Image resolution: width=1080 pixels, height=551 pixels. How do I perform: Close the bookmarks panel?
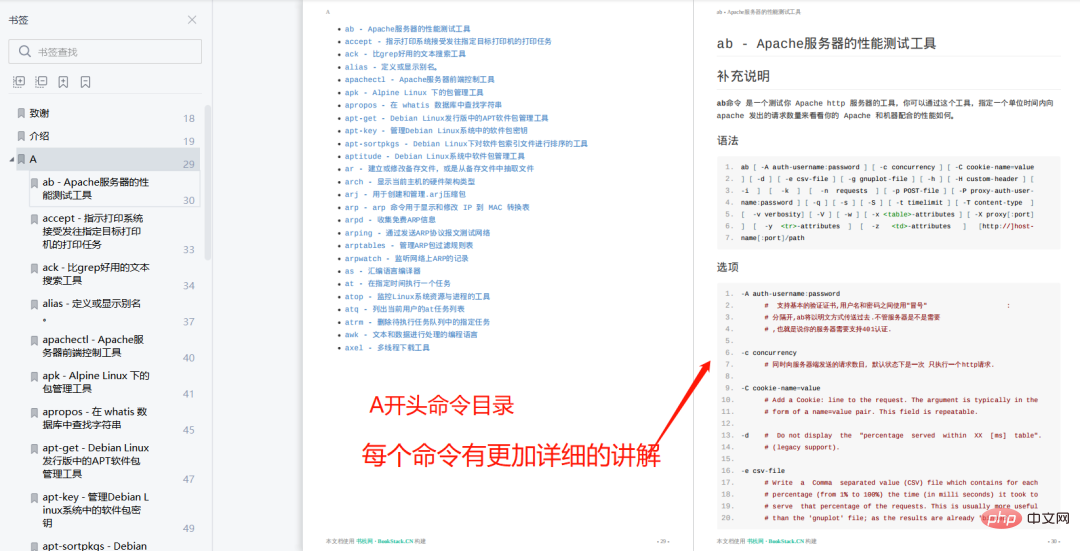pyautogui.click(x=192, y=20)
